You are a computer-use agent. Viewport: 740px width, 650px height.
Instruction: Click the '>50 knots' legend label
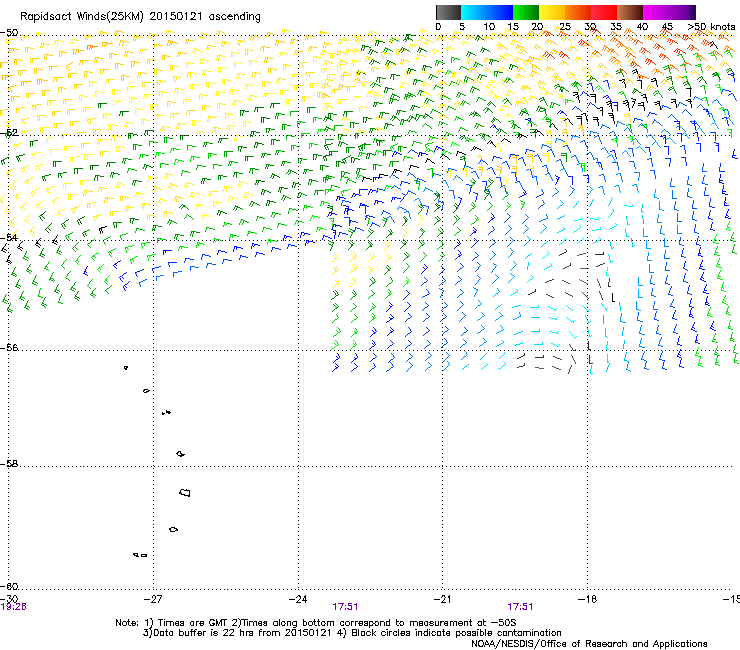711,27
